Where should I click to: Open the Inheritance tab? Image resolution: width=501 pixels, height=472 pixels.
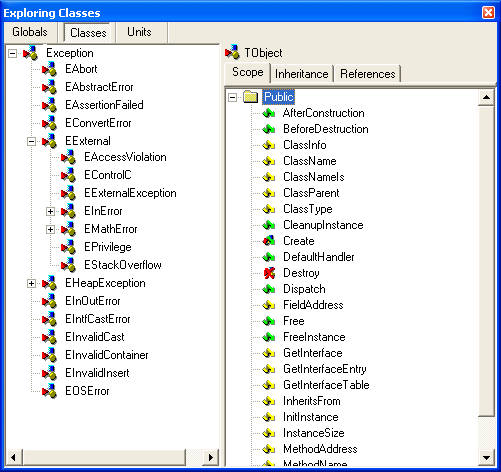tap(302, 74)
